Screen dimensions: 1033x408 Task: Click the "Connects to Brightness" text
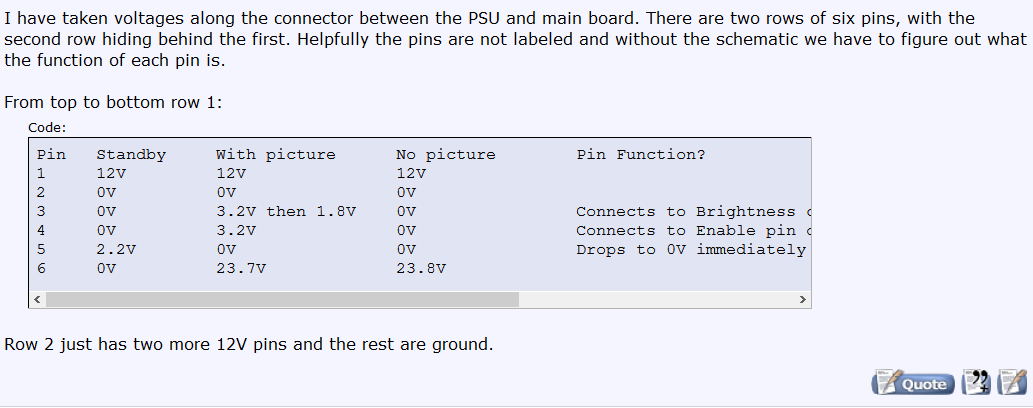[686, 212]
